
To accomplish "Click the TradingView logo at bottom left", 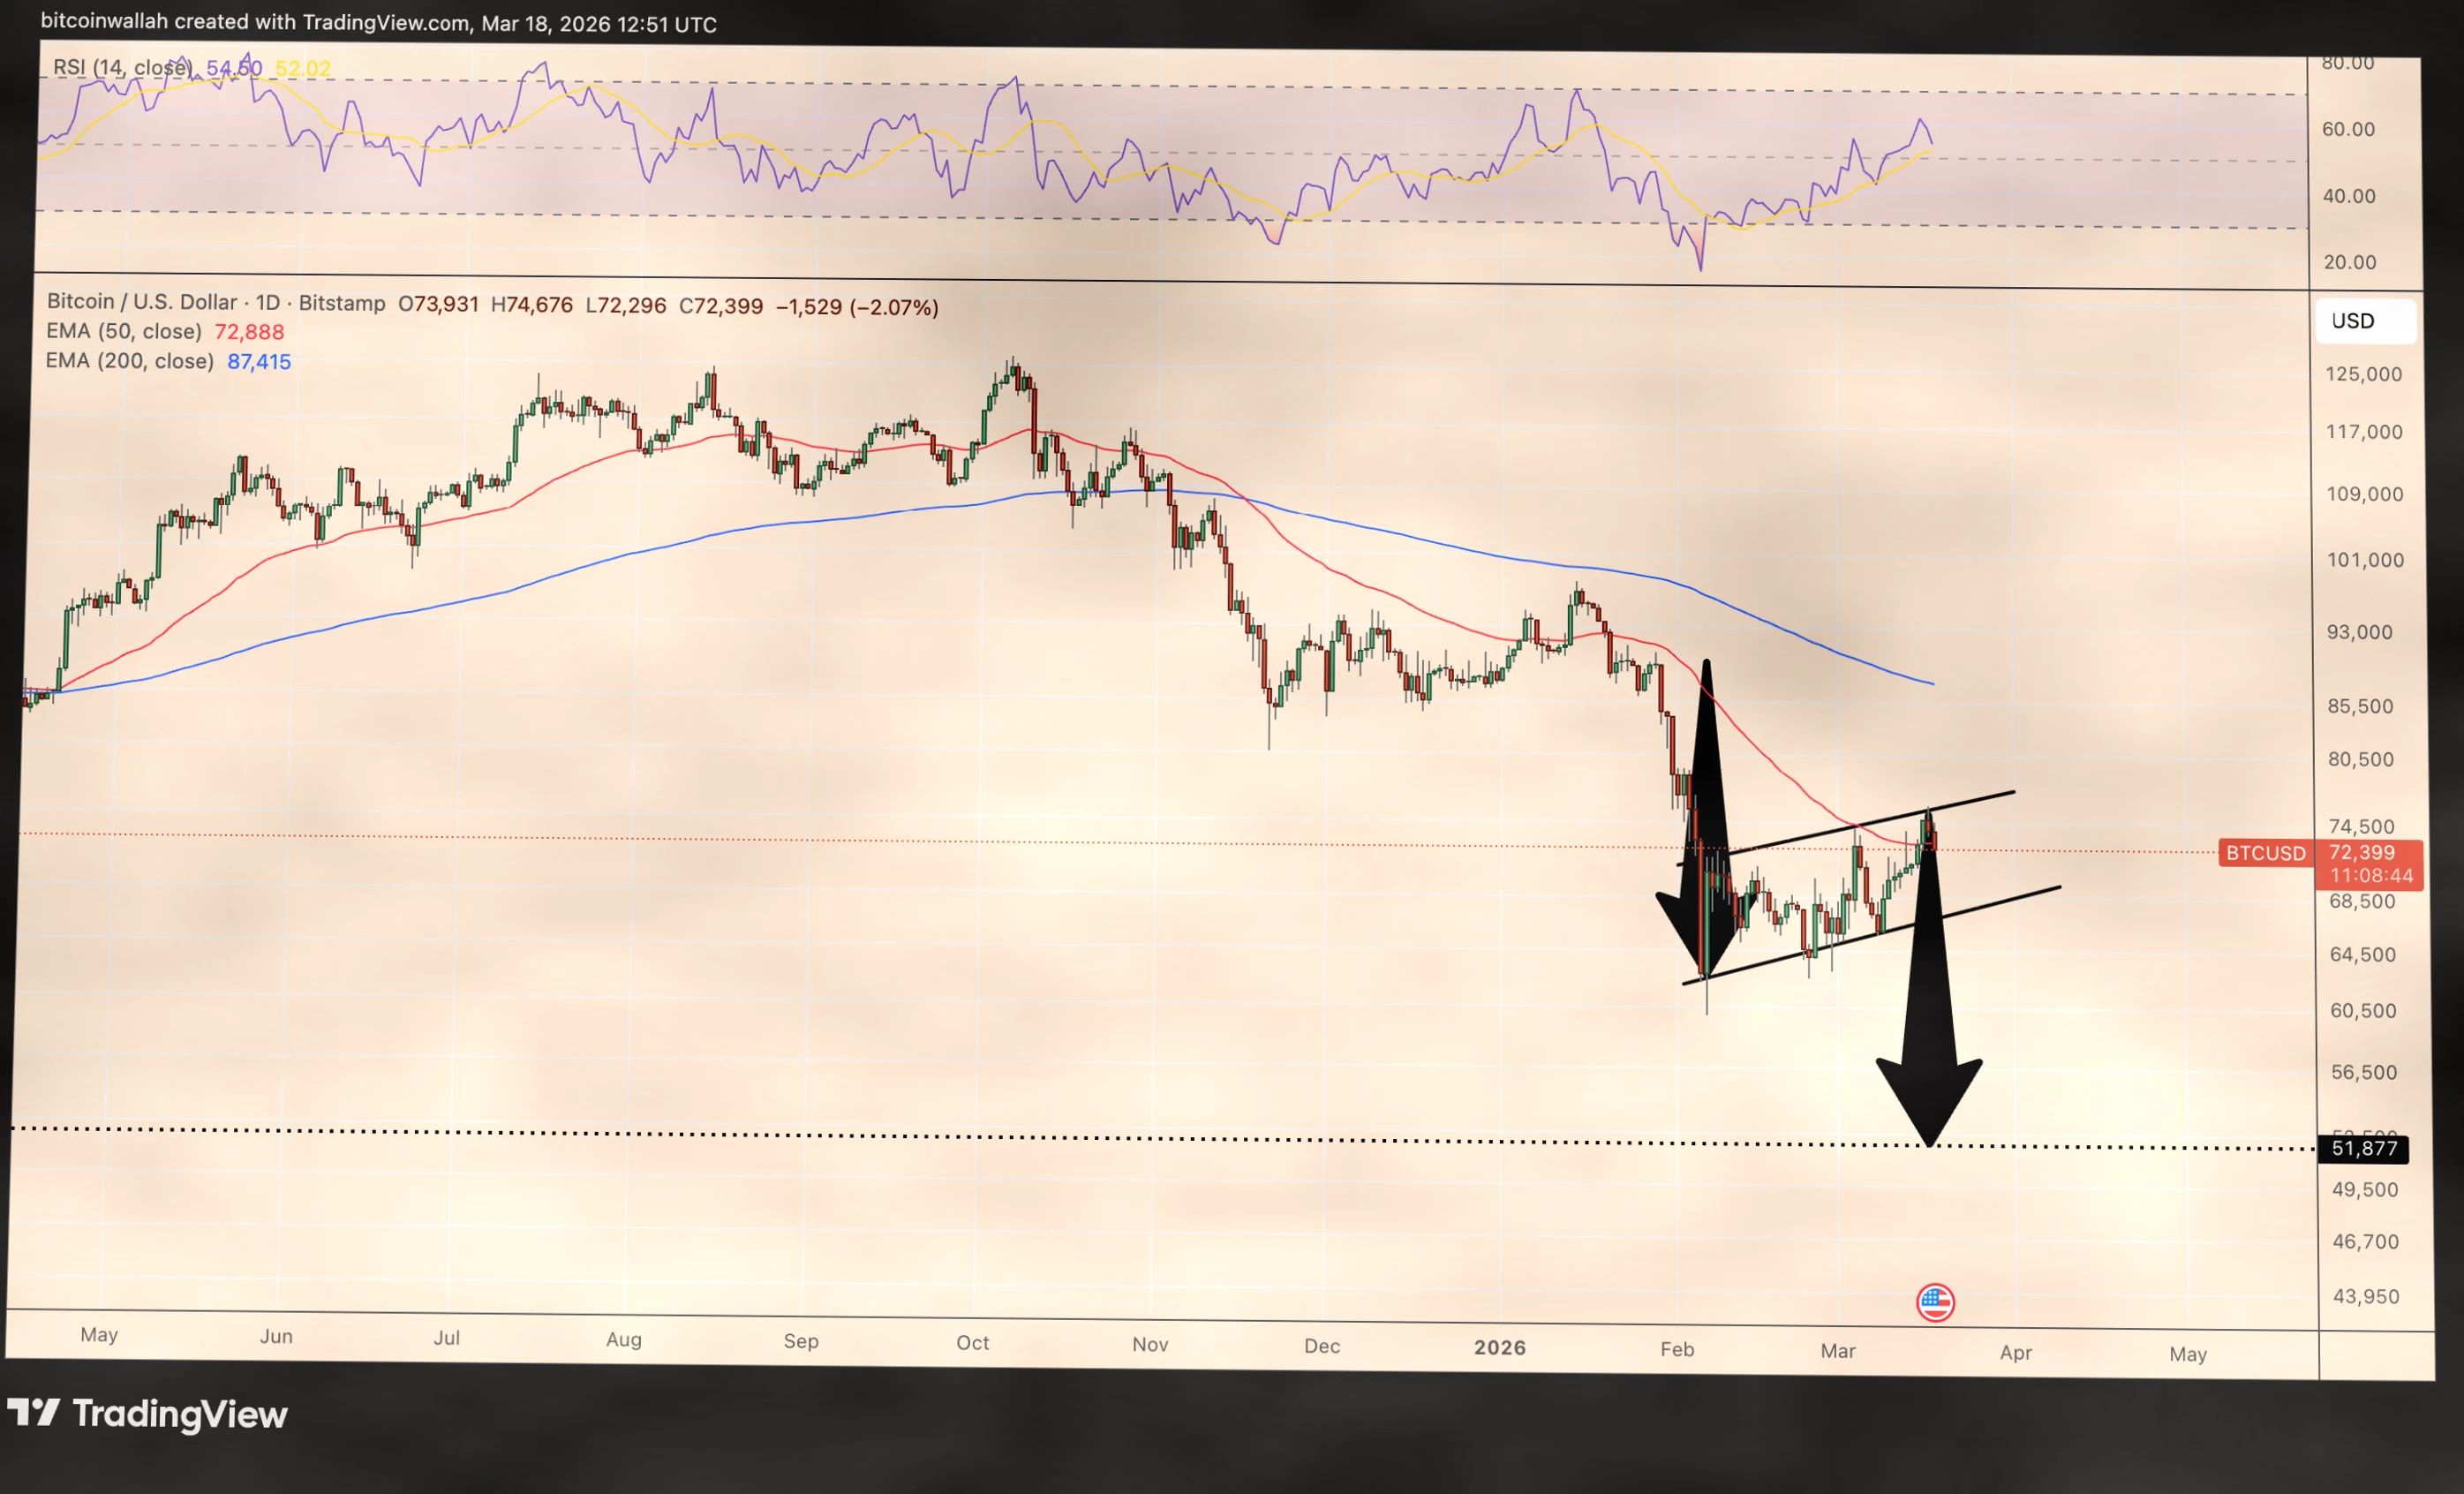I will (x=147, y=1413).
